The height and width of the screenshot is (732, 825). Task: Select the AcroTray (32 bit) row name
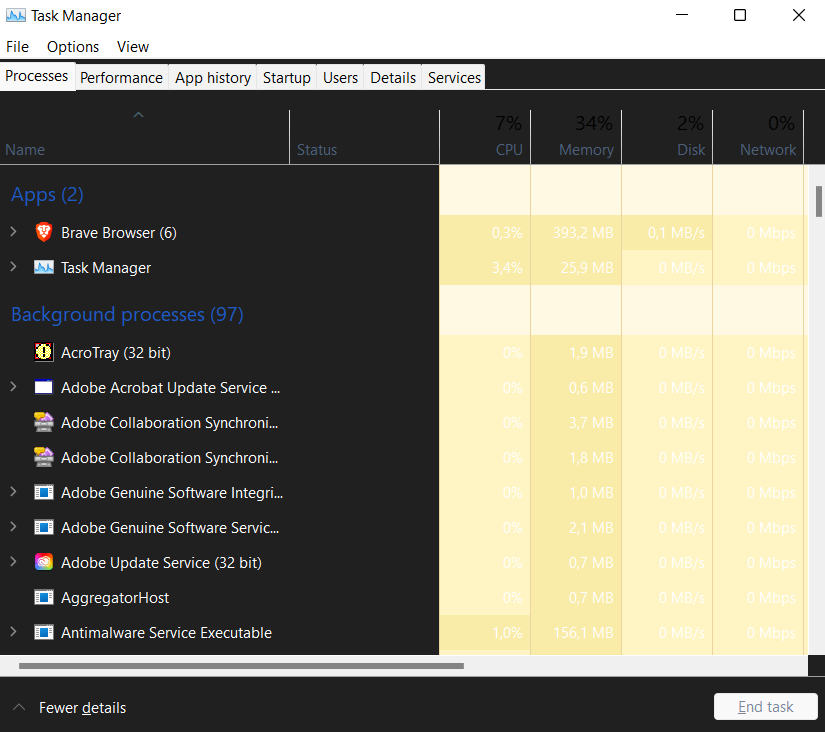116,353
